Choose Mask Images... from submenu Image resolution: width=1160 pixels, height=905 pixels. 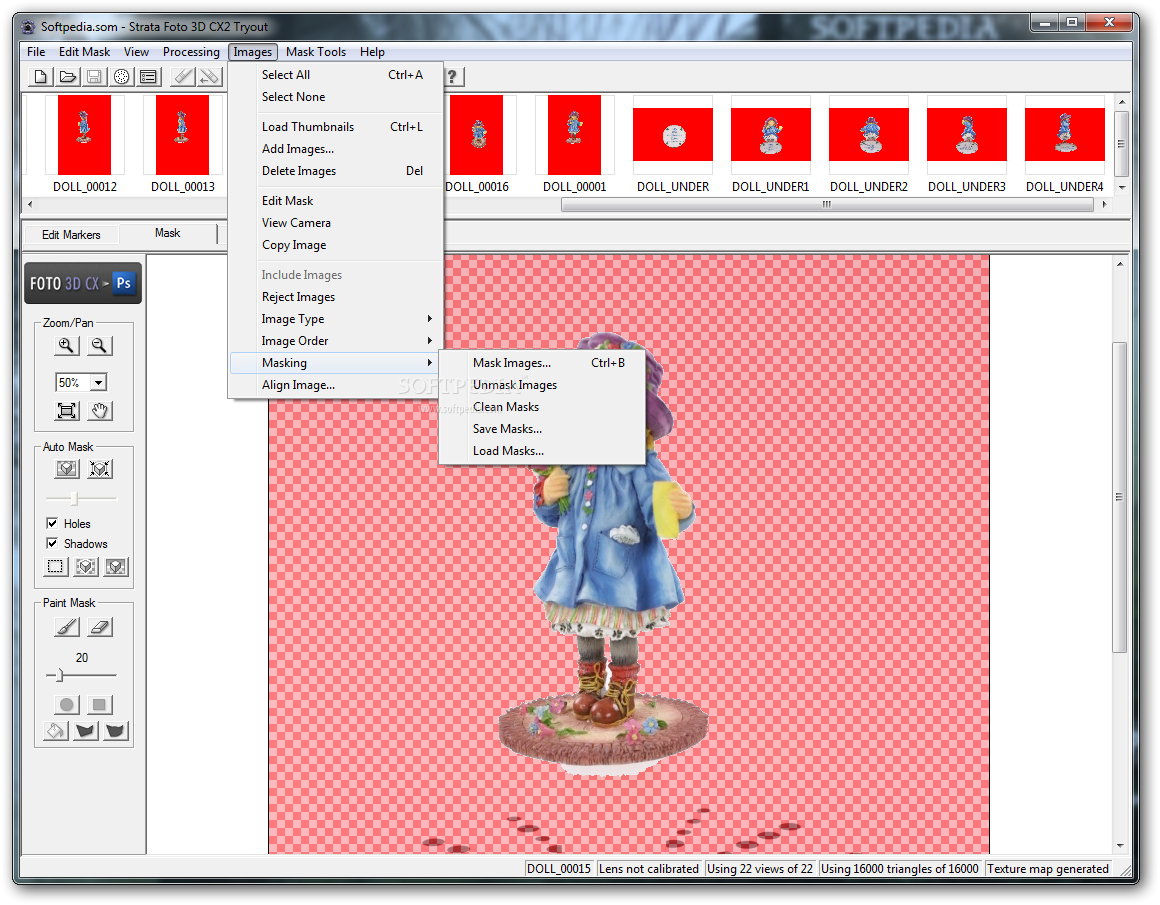pyautogui.click(x=542, y=363)
